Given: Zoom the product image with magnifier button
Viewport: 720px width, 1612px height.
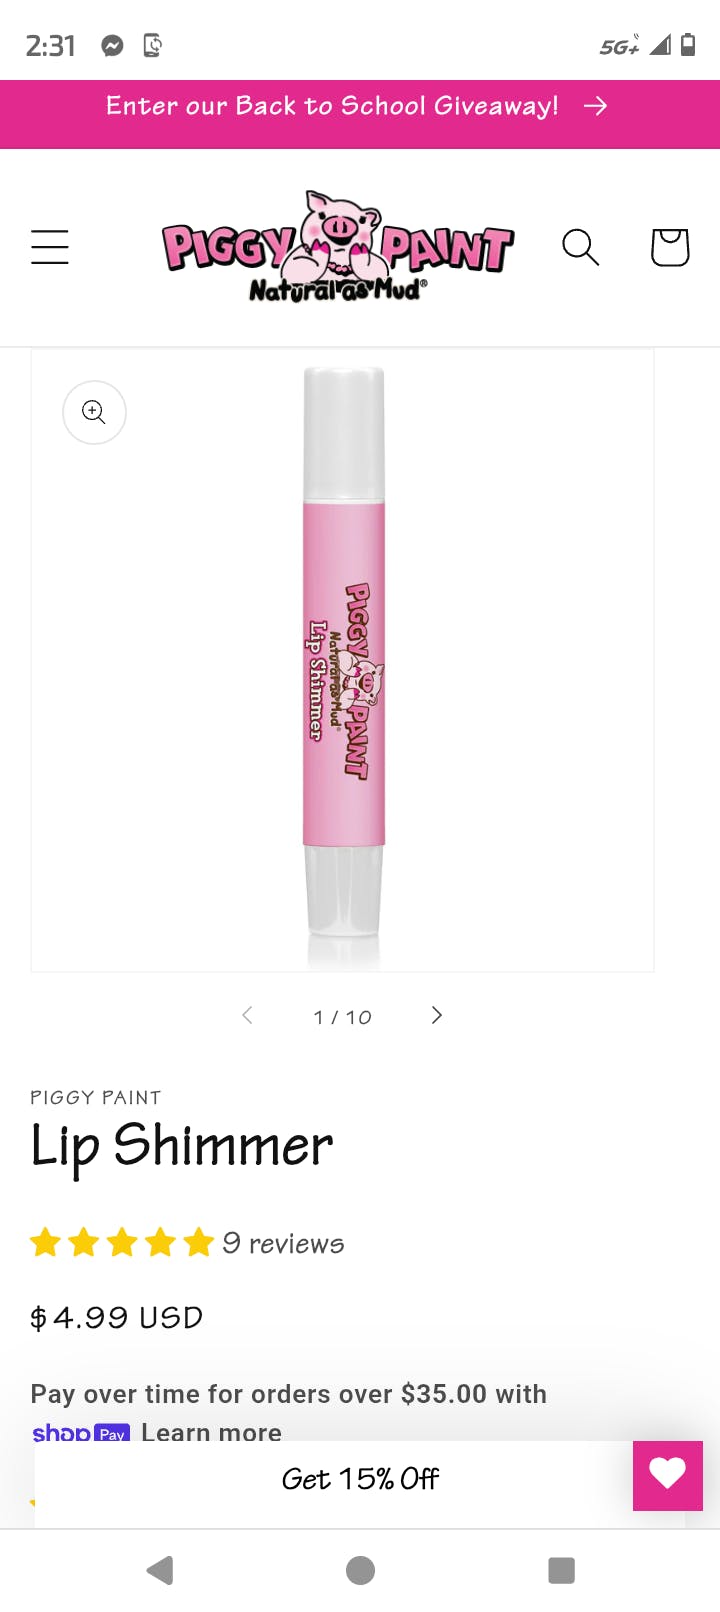Looking at the screenshot, I should tap(94, 412).
